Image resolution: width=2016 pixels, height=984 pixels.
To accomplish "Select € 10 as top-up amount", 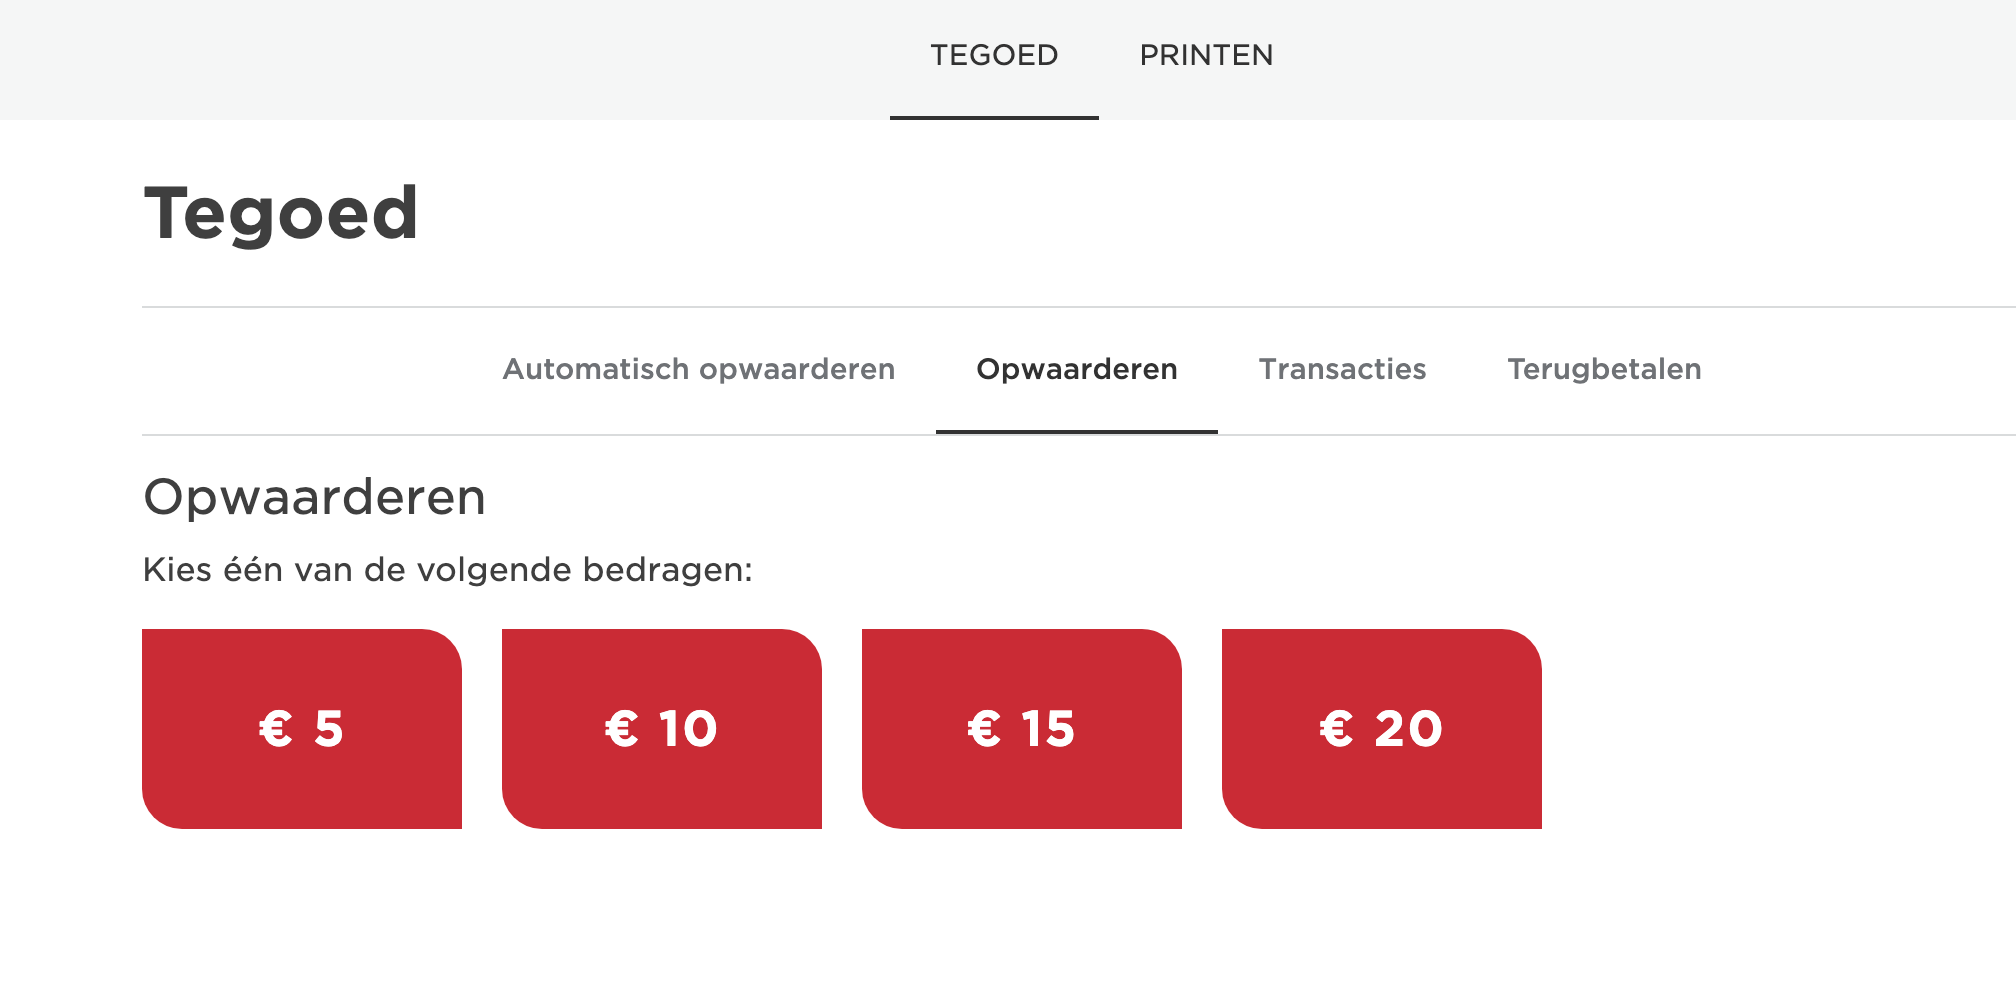I will (662, 728).
